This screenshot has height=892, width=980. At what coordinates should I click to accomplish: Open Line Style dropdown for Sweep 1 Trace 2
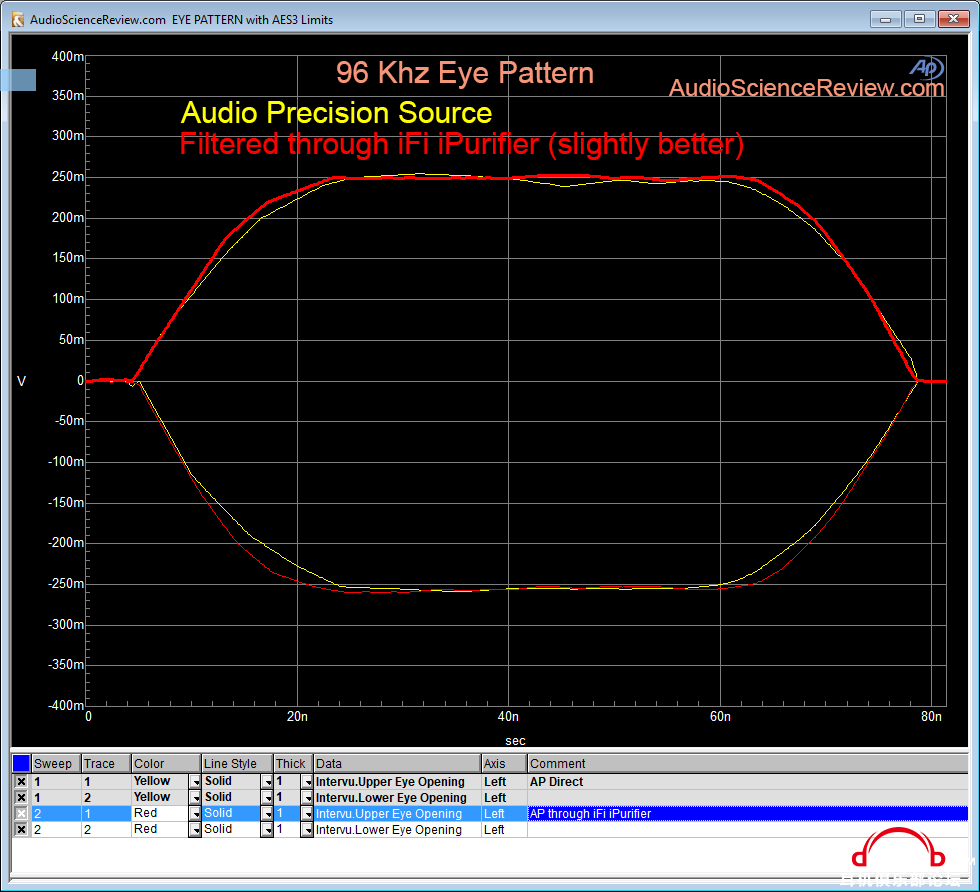267,798
